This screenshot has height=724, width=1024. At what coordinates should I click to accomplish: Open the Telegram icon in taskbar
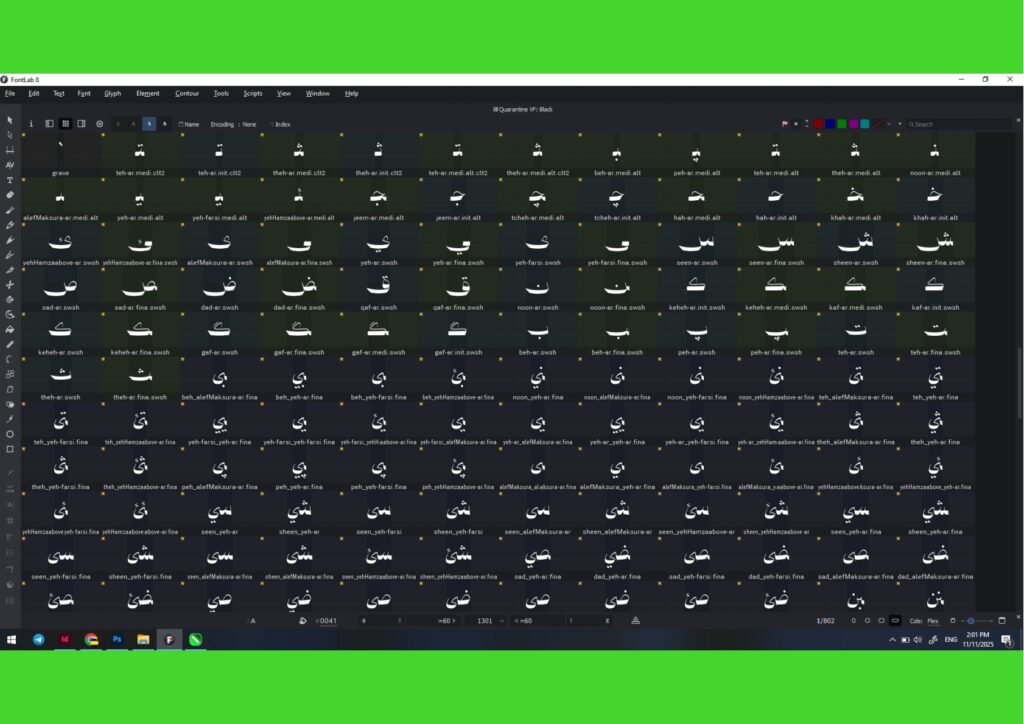click(39, 639)
